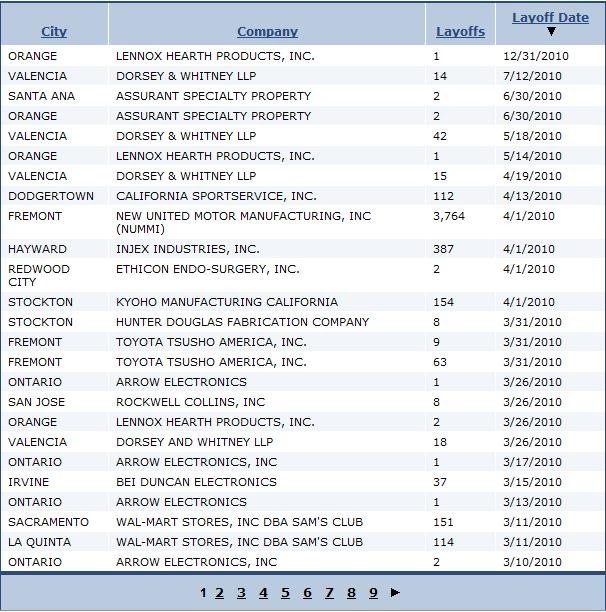The image size is (606, 612).
Task: Select the 151 layoffs value
Action: [x=443, y=522]
